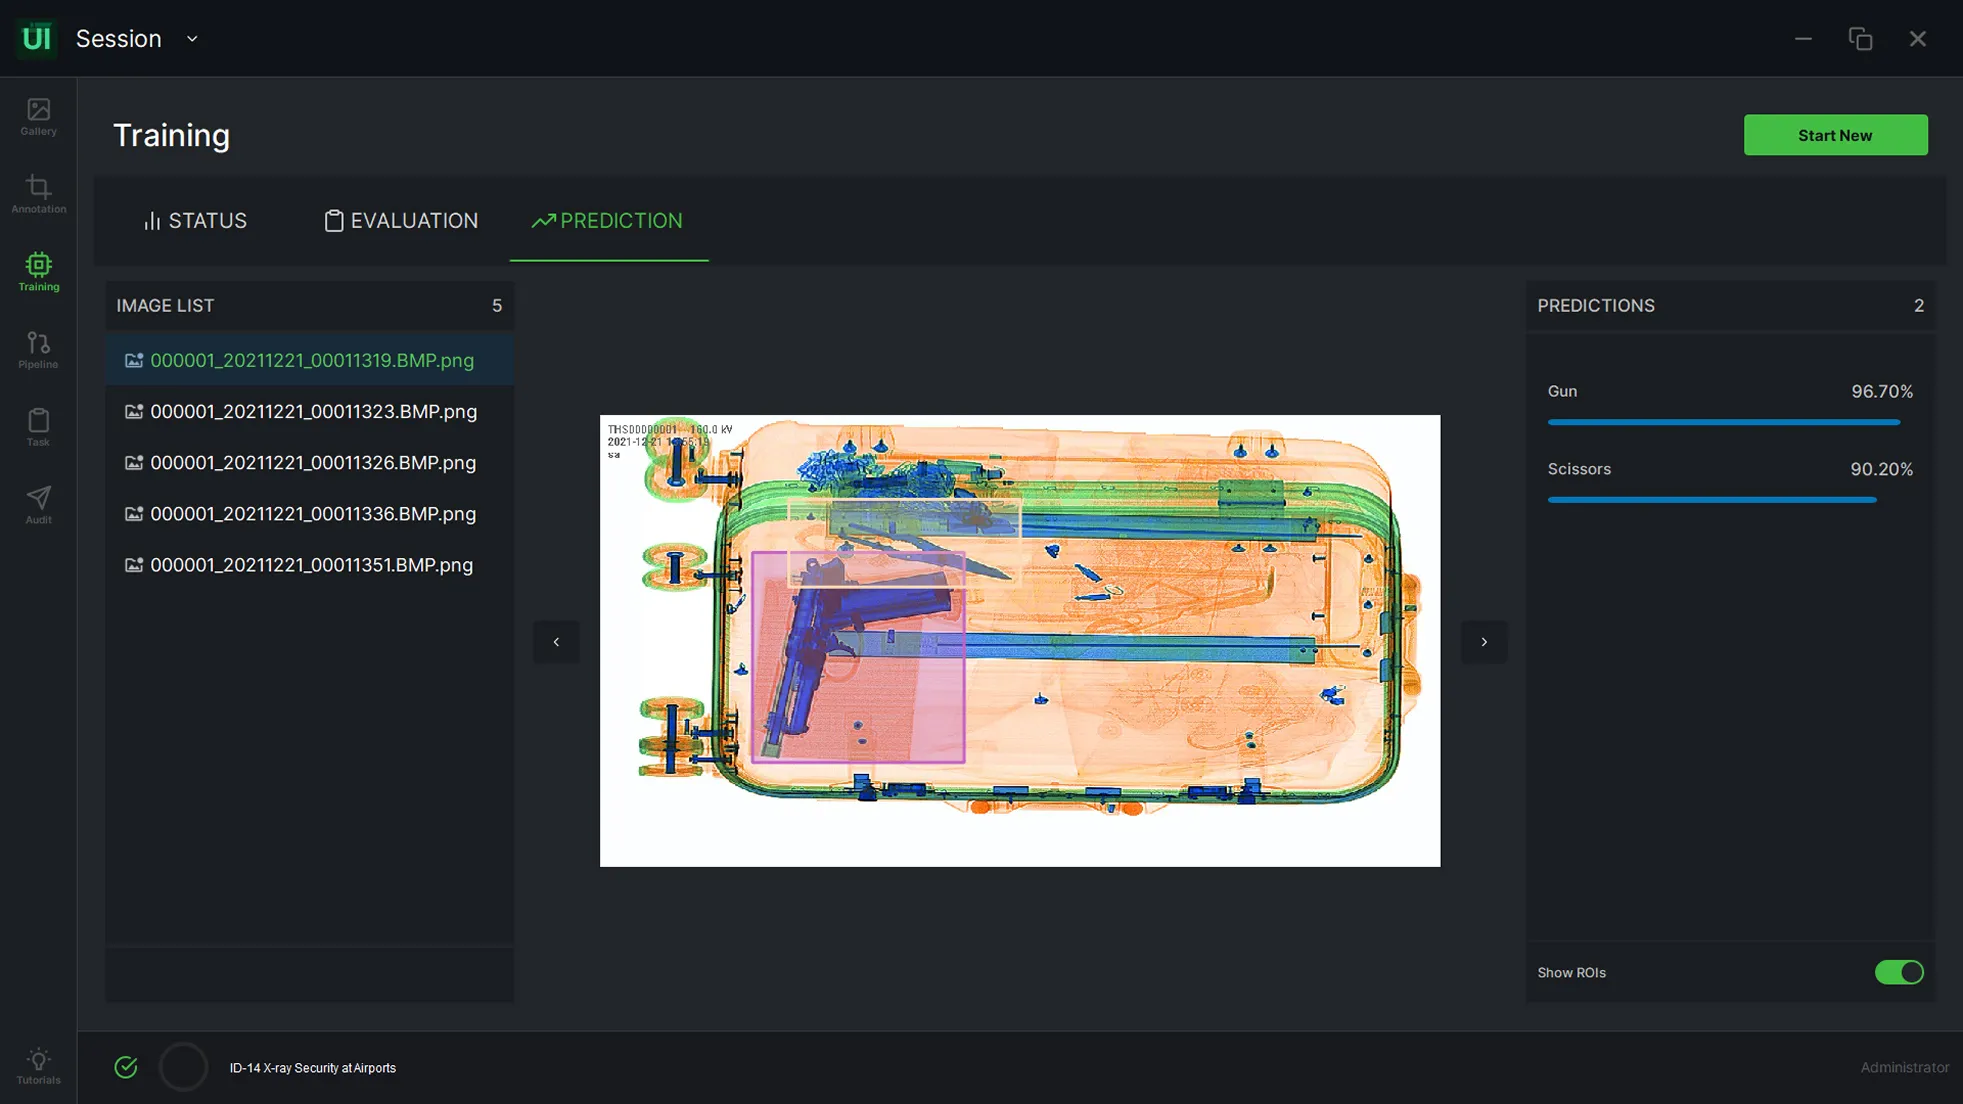The height and width of the screenshot is (1104, 1963).
Task: Go to next image with right arrow
Action: click(x=1484, y=641)
